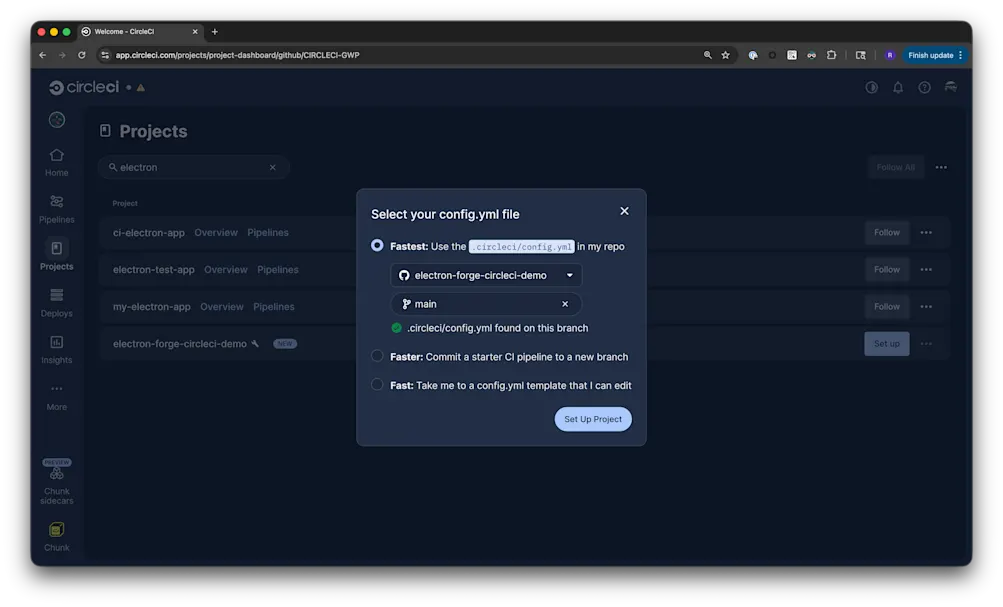
Task: Bookmark this page with the star icon
Action: point(725,56)
